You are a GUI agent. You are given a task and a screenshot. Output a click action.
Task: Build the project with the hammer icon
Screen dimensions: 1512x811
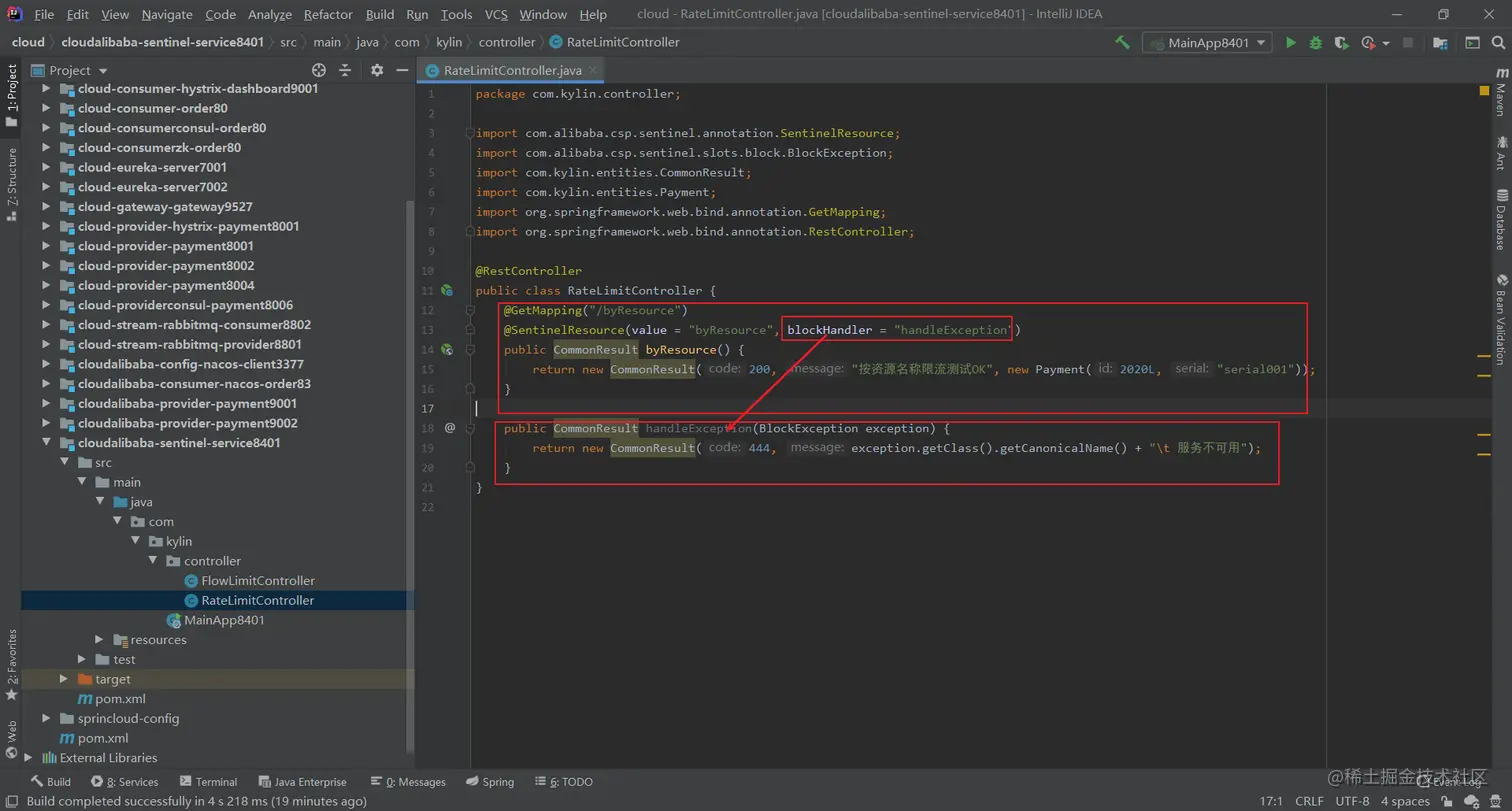(1123, 42)
